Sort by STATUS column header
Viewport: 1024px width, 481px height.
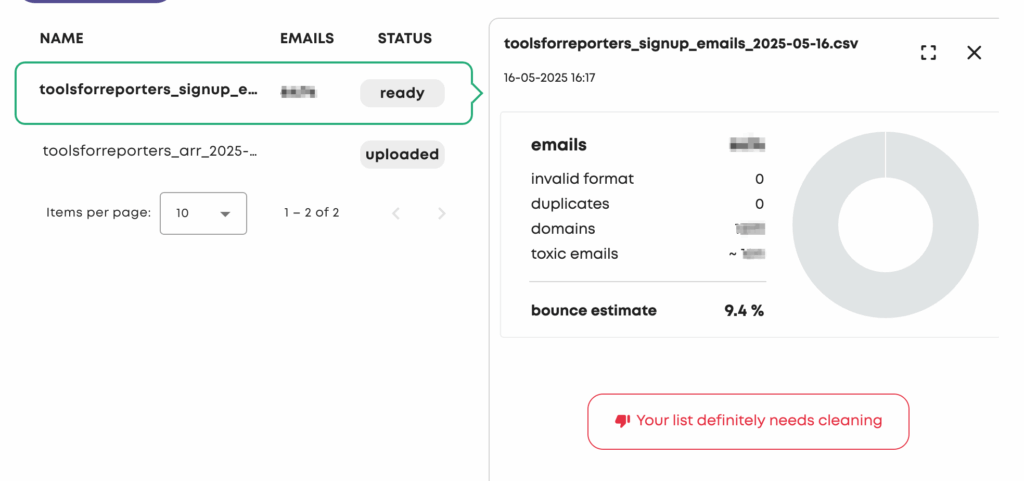coord(405,39)
